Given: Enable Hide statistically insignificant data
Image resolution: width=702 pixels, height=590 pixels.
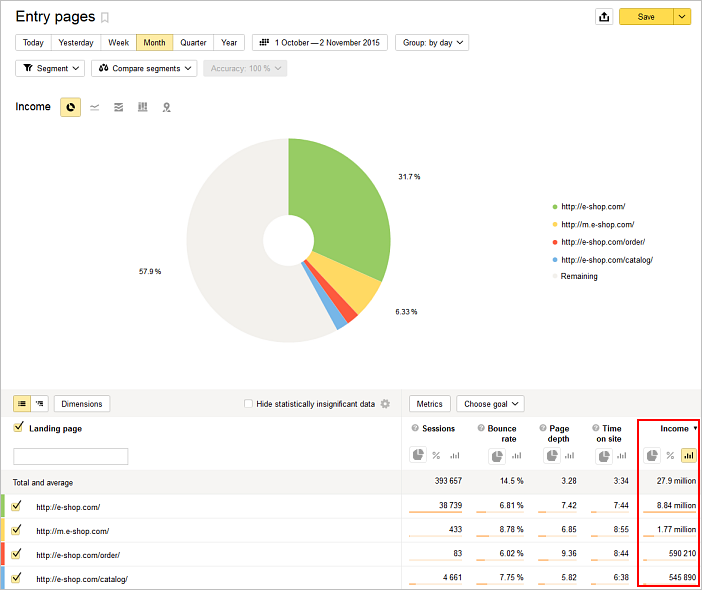Looking at the screenshot, I should 249,404.
